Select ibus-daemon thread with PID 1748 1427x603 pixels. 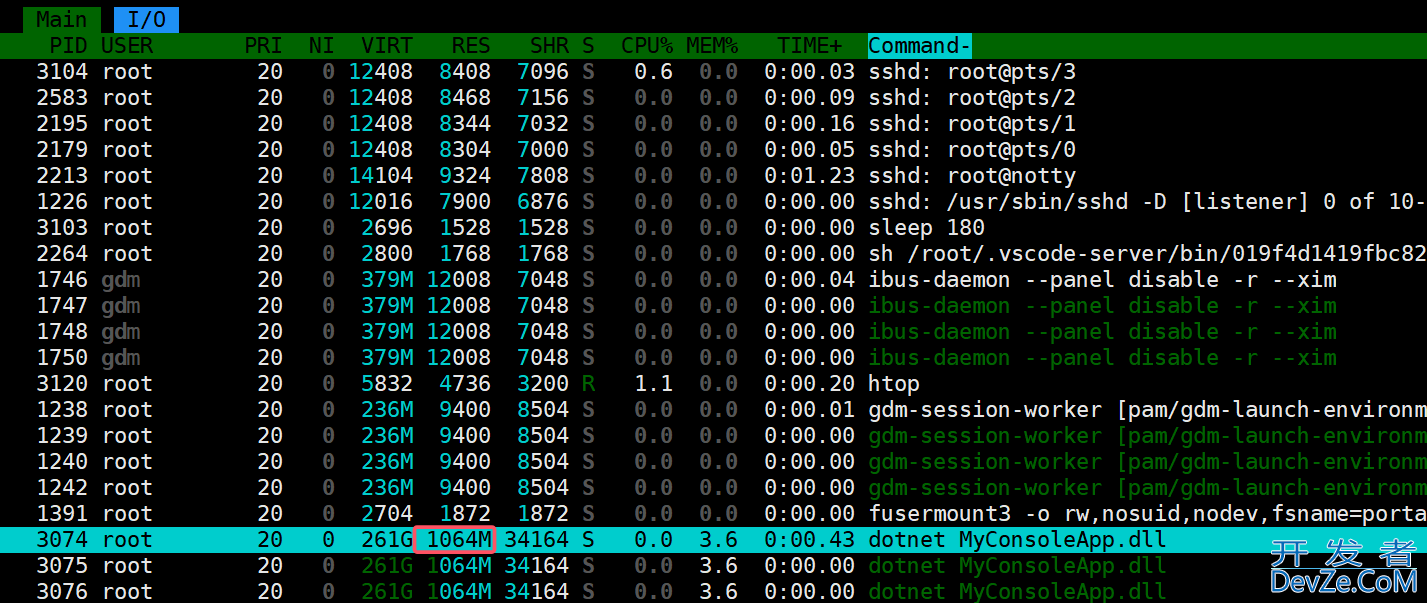click(713, 332)
